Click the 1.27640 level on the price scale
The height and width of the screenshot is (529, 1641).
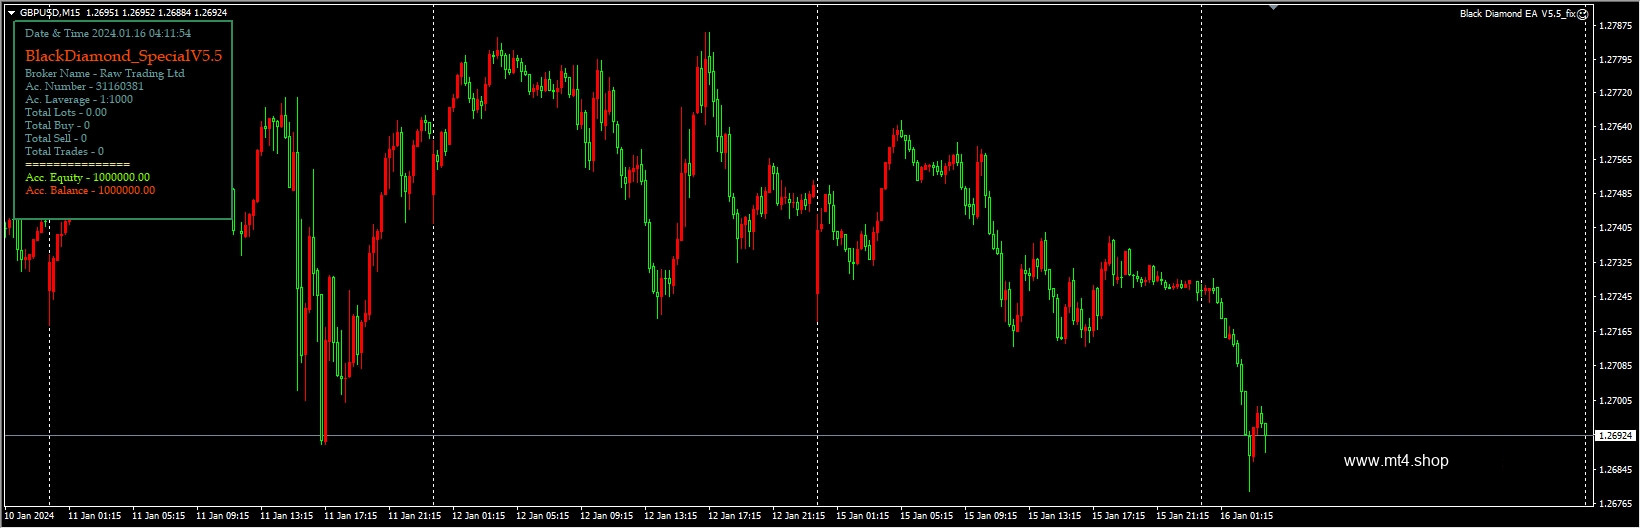coord(1616,127)
